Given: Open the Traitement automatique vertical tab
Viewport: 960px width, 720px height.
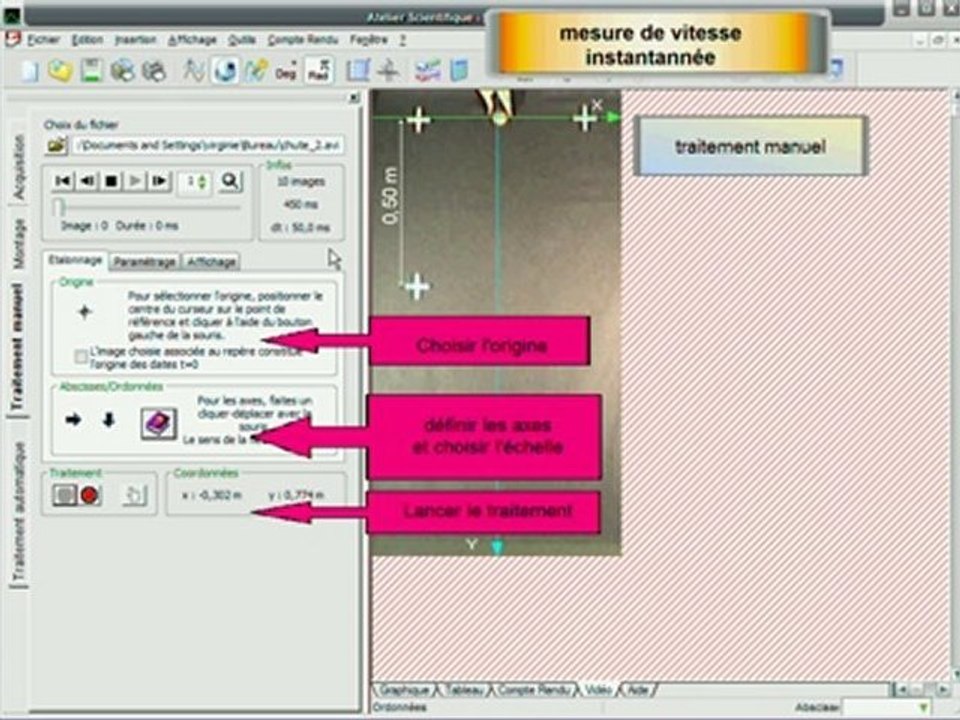Looking at the screenshot, I should [x=18, y=512].
